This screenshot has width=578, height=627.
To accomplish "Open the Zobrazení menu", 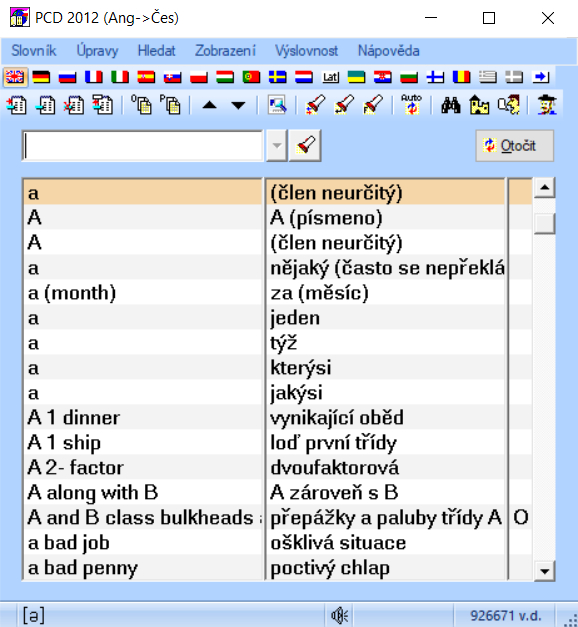I will pos(225,51).
